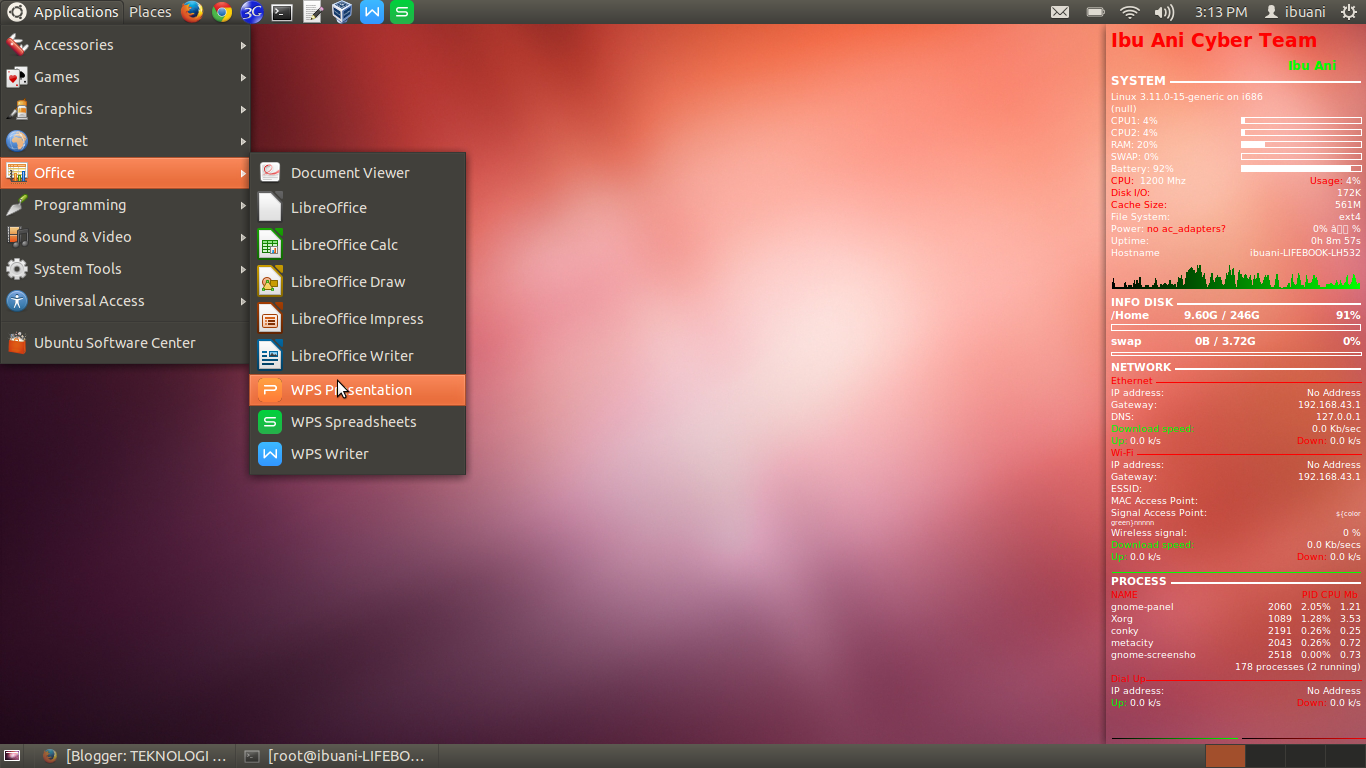Open the mail envelope indicator
Screen dimensions: 1366x768
(x=1060, y=12)
